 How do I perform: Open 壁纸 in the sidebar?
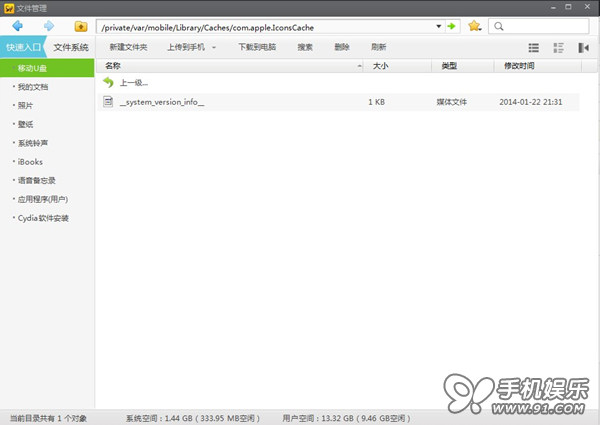(x=25, y=124)
